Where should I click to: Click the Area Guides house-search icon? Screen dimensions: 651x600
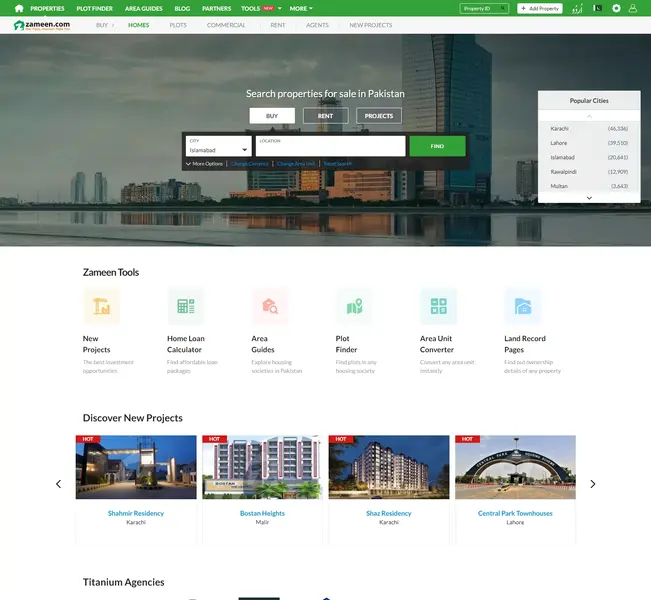(x=270, y=306)
